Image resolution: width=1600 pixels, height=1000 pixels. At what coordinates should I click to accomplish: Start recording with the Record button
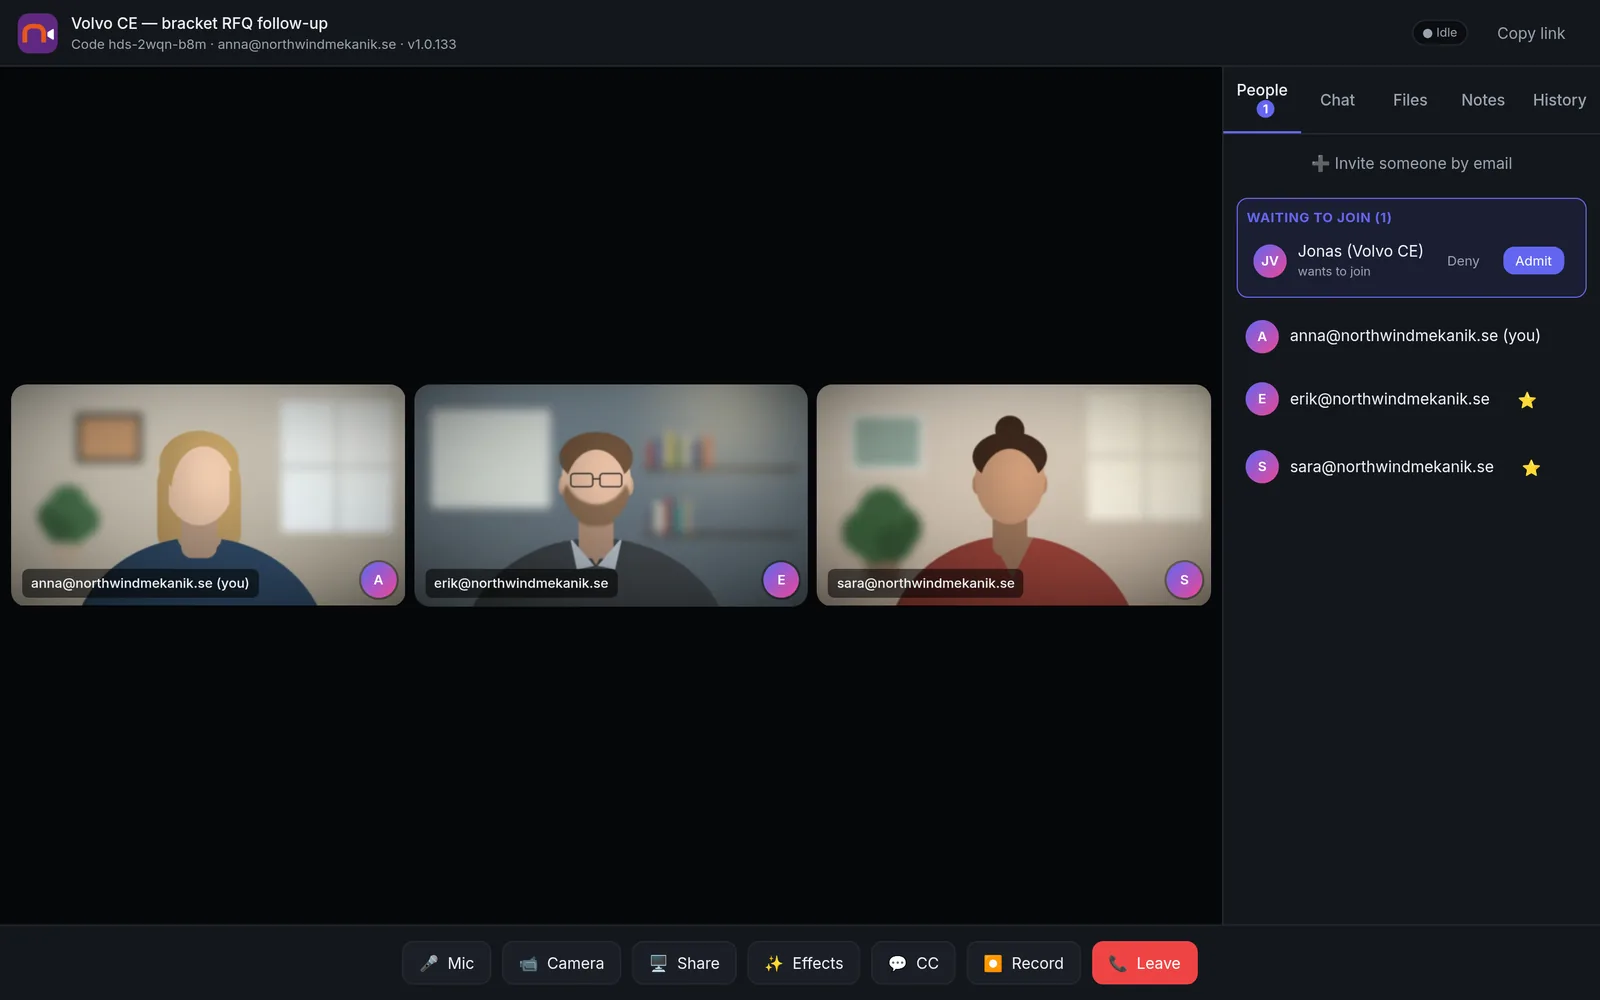1023,963
